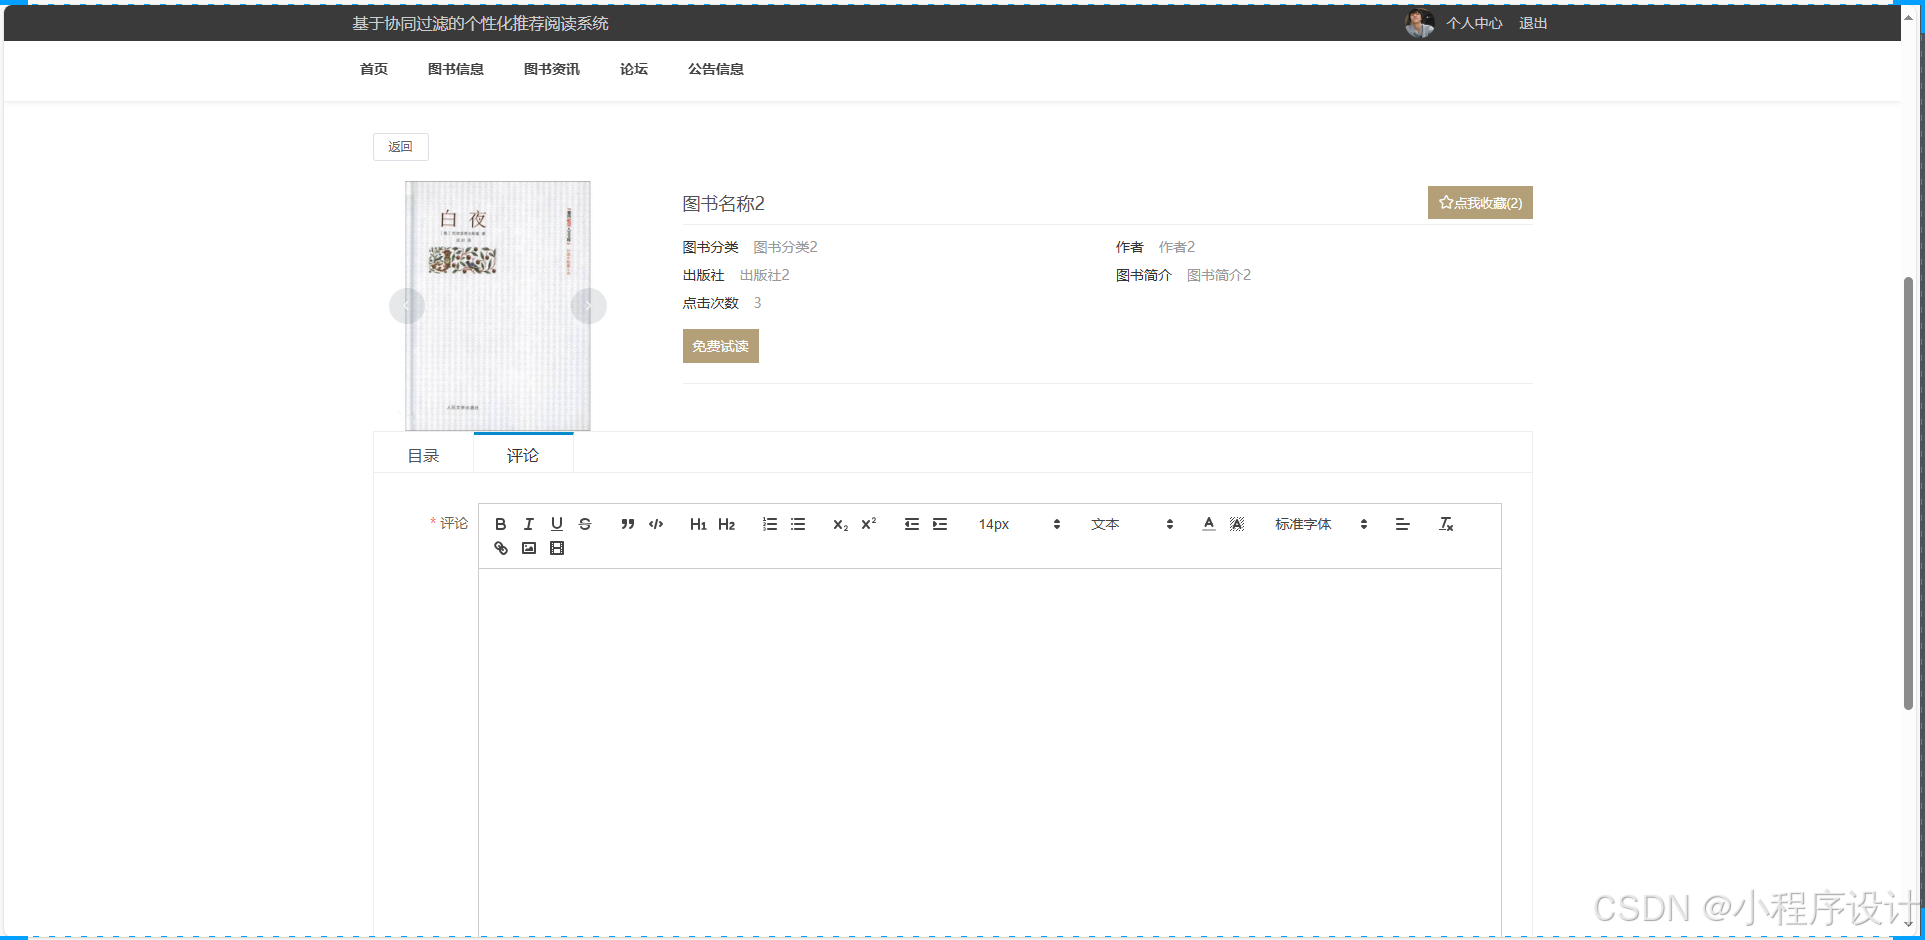Image resolution: width=1925 pixels, height=940 pixels.
Task: Apply superscript formatting
Action: pos(869,524)
